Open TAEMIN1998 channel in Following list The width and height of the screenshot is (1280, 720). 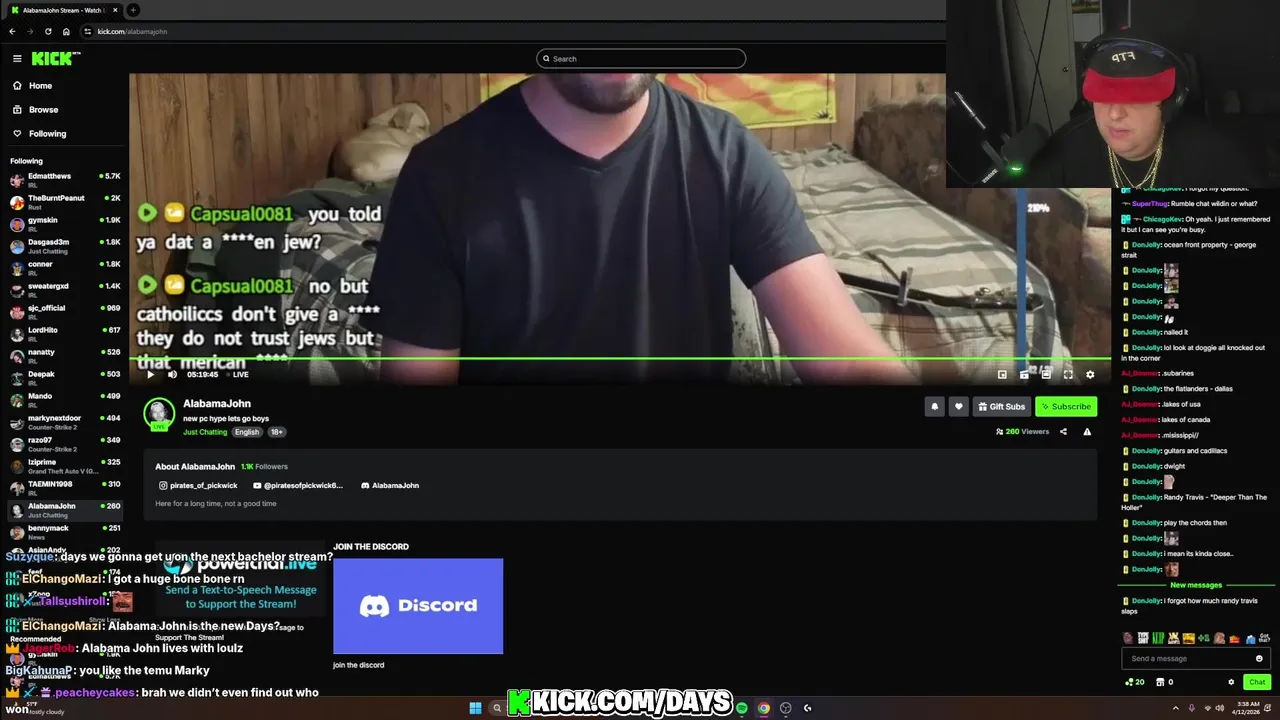click(64, 488)
